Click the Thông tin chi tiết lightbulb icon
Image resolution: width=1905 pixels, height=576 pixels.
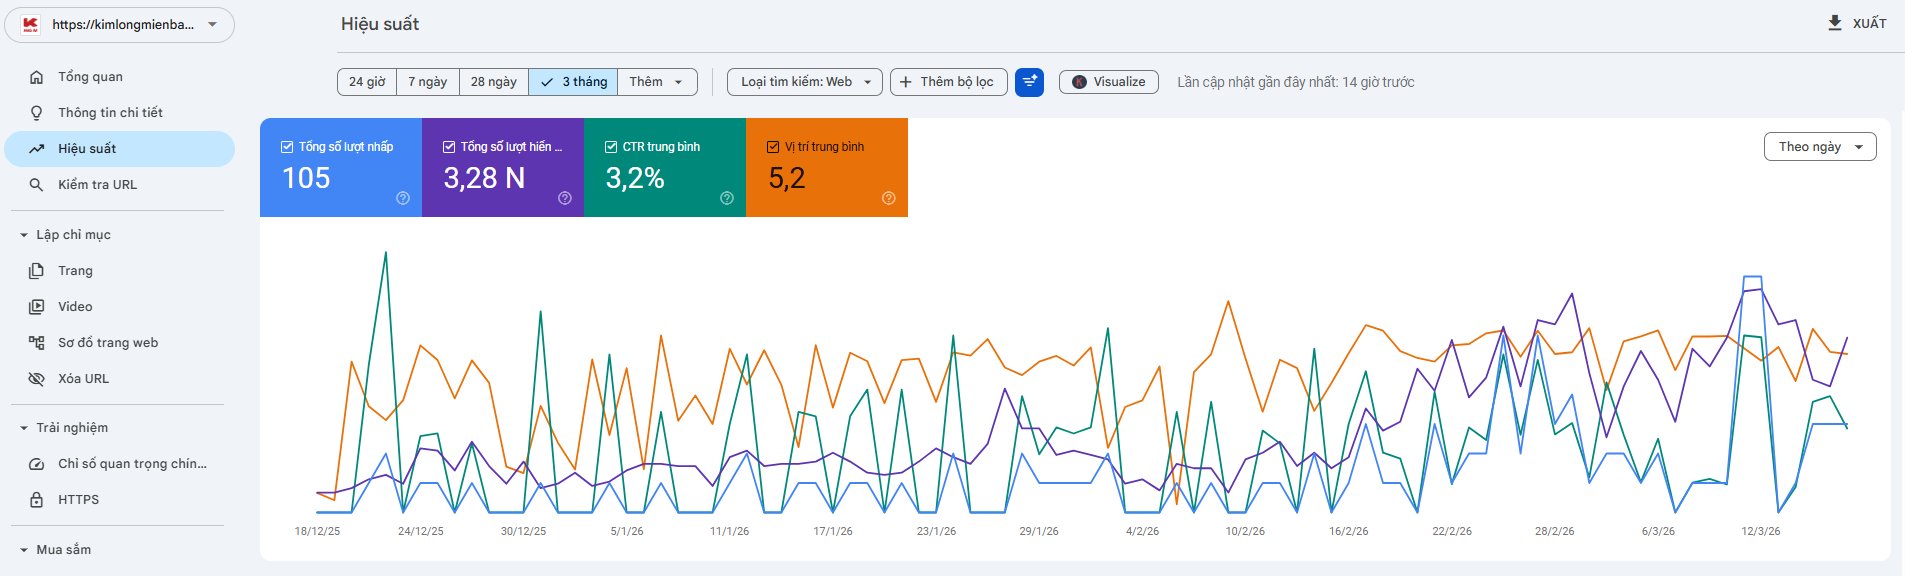click(x=37, y=113)
